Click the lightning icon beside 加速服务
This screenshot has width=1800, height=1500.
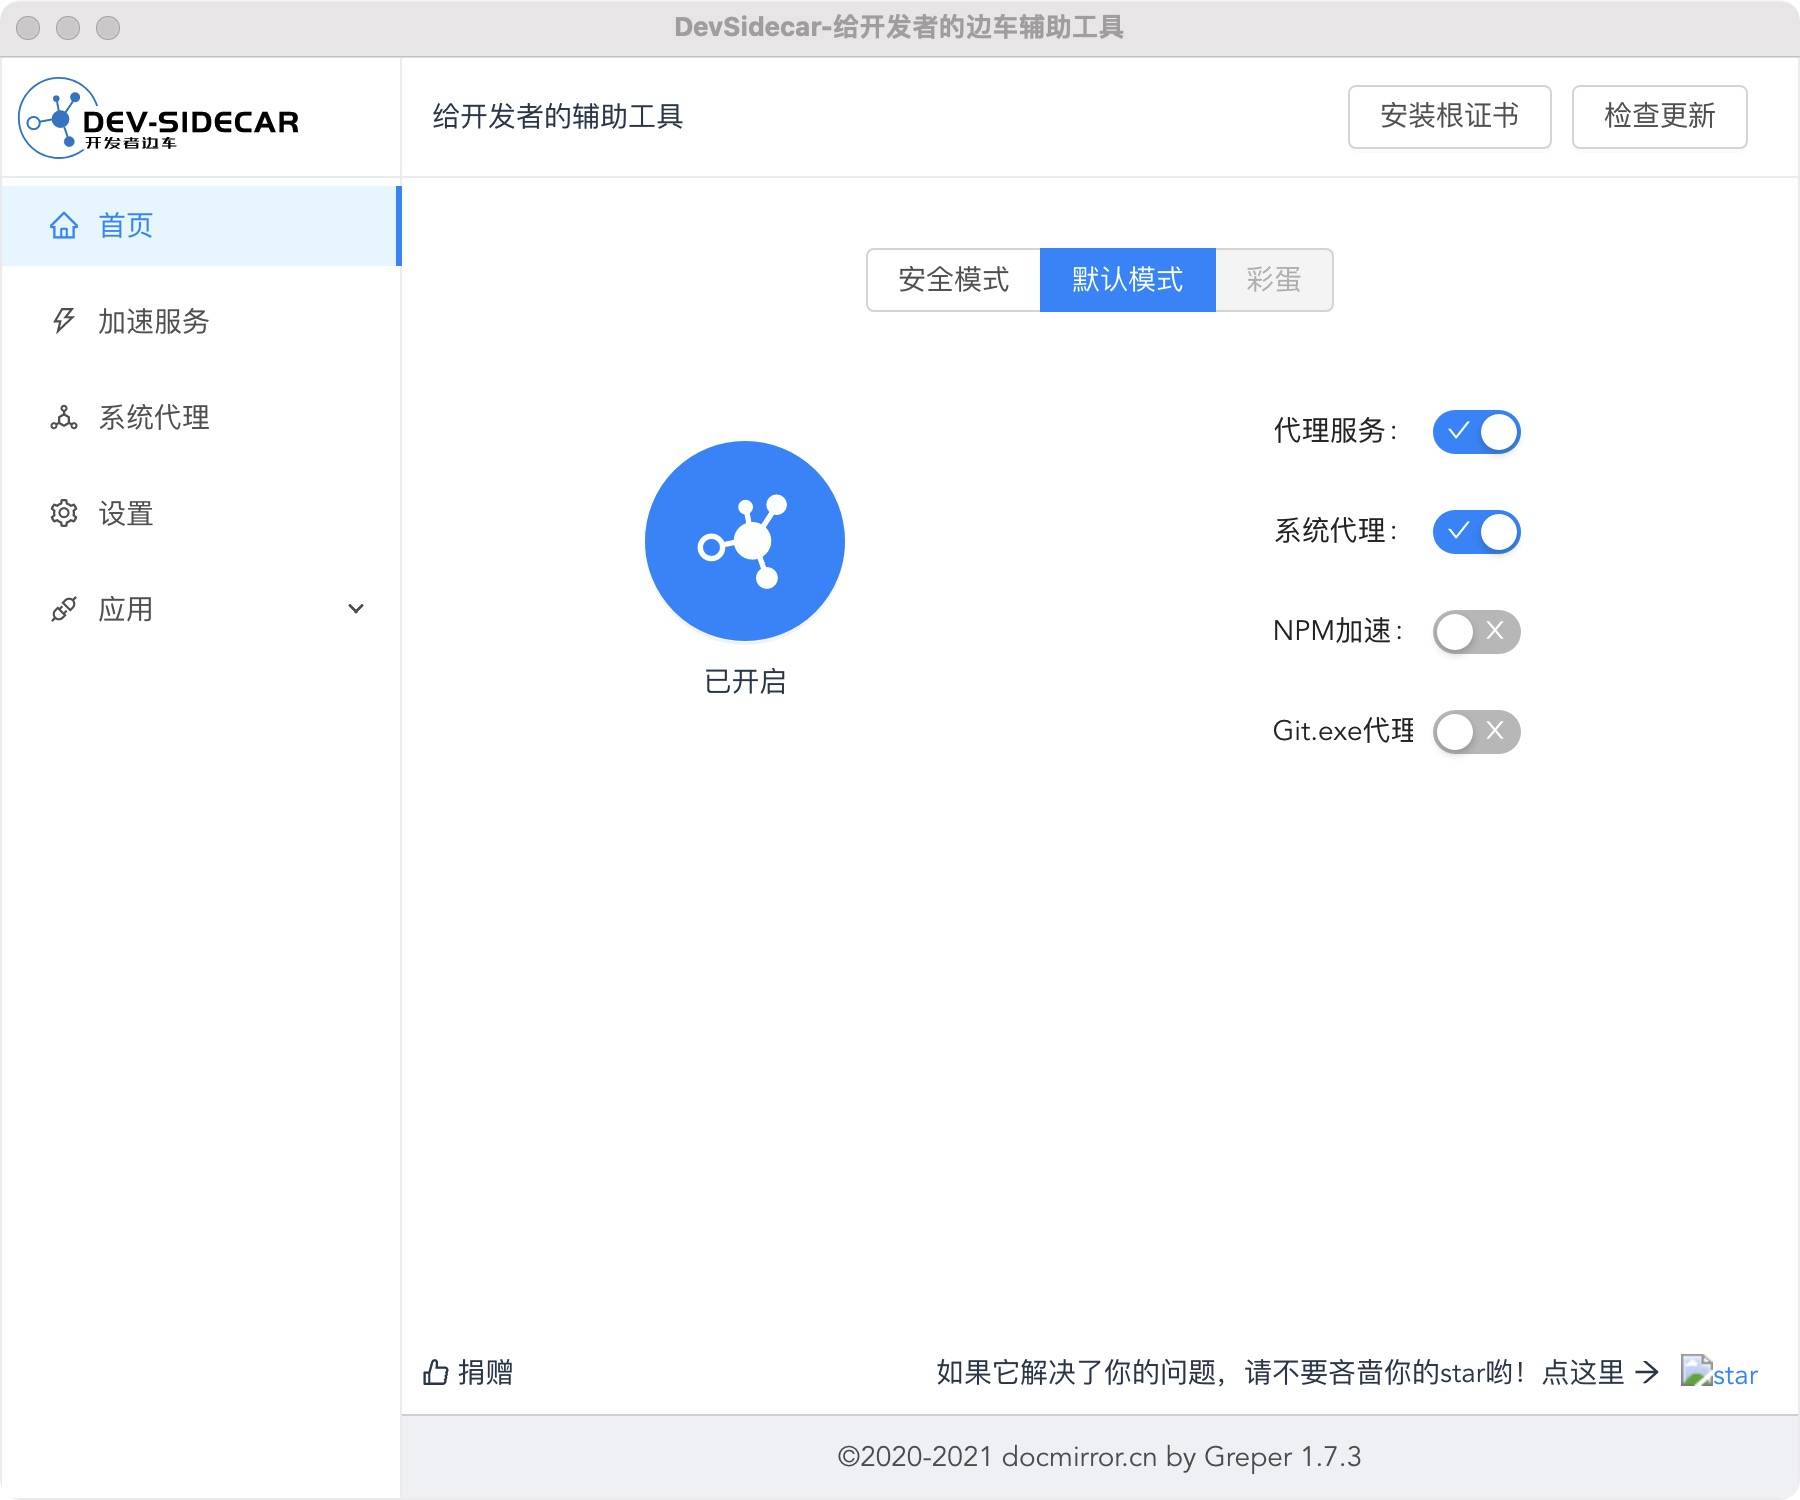point(64,321)
